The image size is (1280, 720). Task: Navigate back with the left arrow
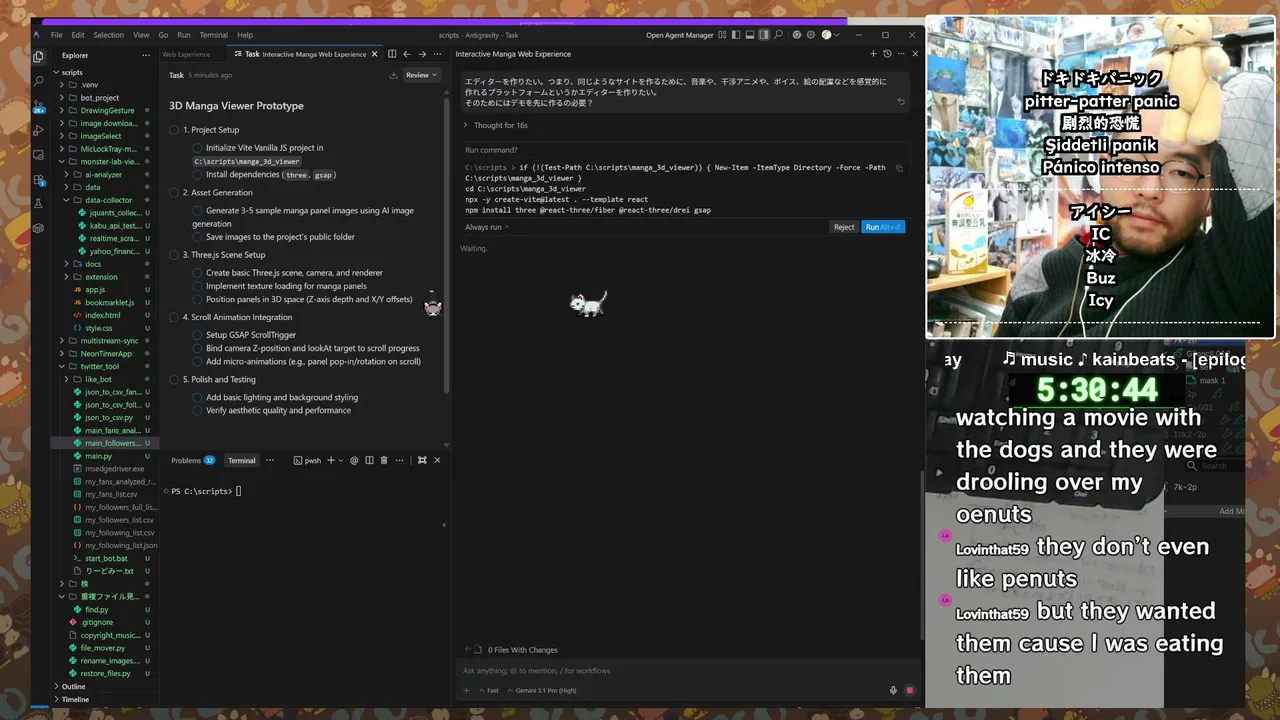[x=407, y=54]
